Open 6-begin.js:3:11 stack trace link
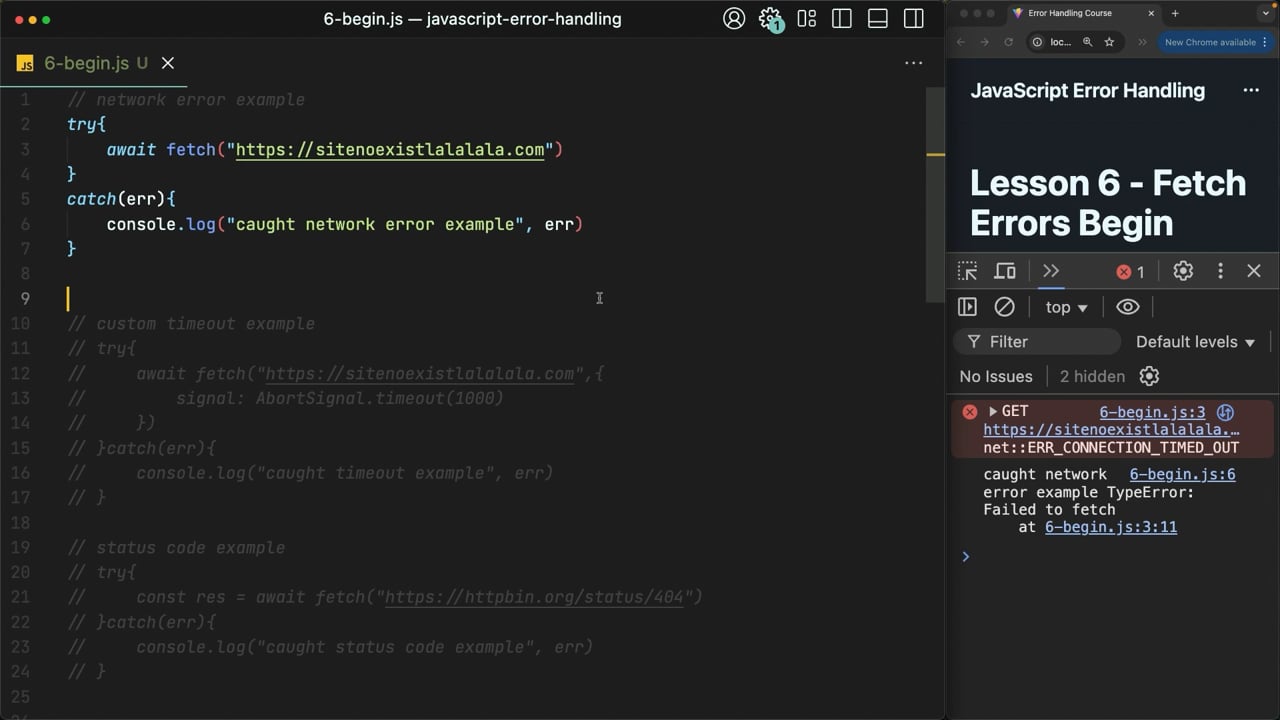Viewport: 1280px width, 720px height. [1111, 527]
